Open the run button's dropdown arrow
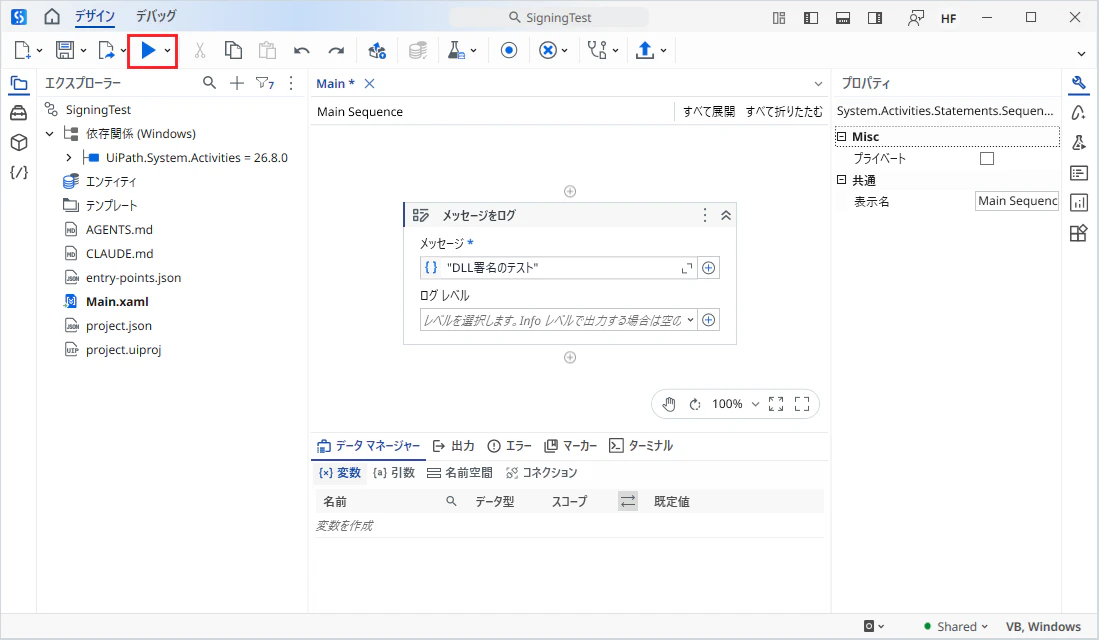This screenshot has height=640, width=1099. [168, 50]
